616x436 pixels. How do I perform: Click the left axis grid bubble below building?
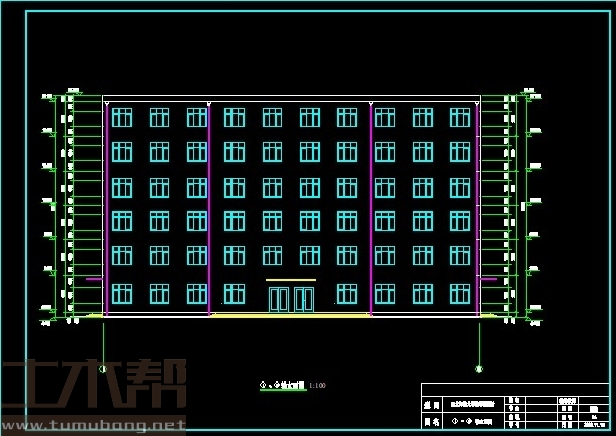click(x=103, y=368)
